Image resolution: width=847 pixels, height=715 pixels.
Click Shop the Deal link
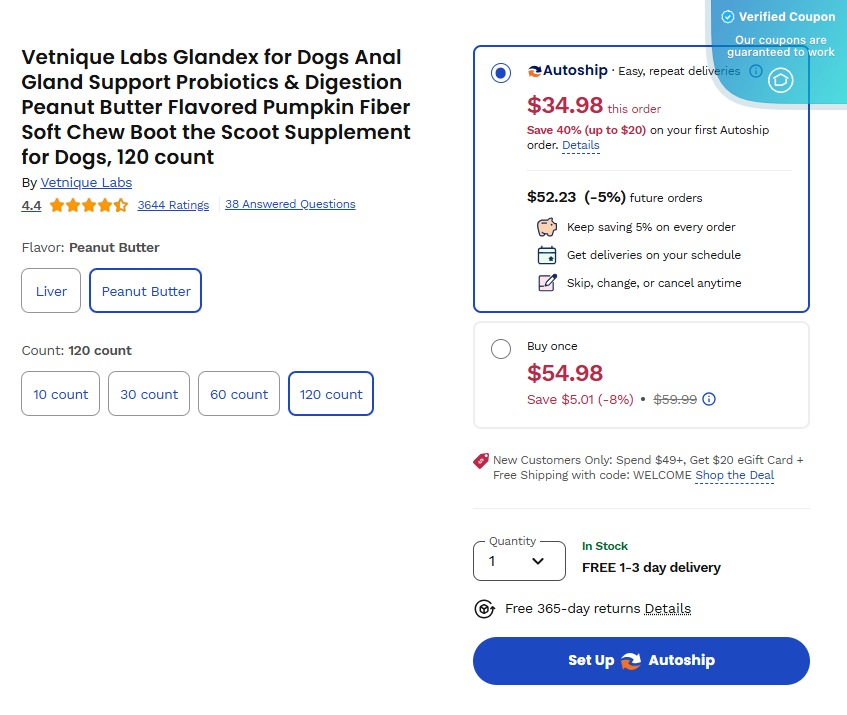click(734, 475)
